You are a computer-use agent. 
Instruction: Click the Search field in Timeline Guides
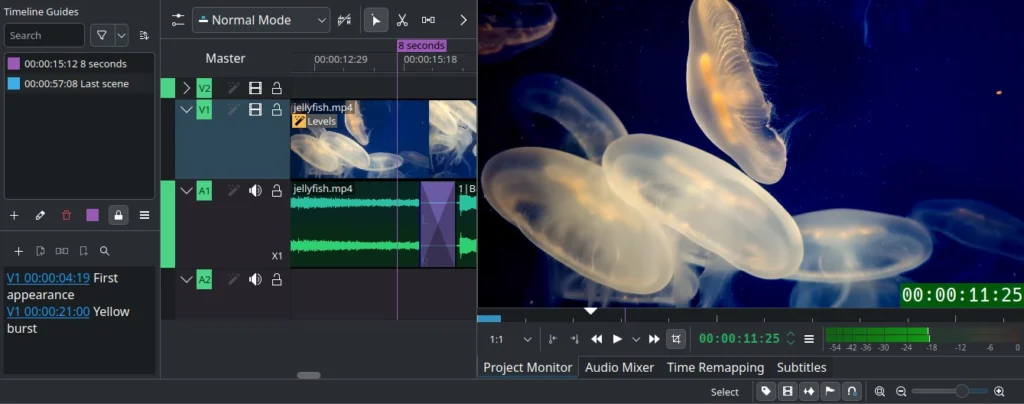pos(44,35)
